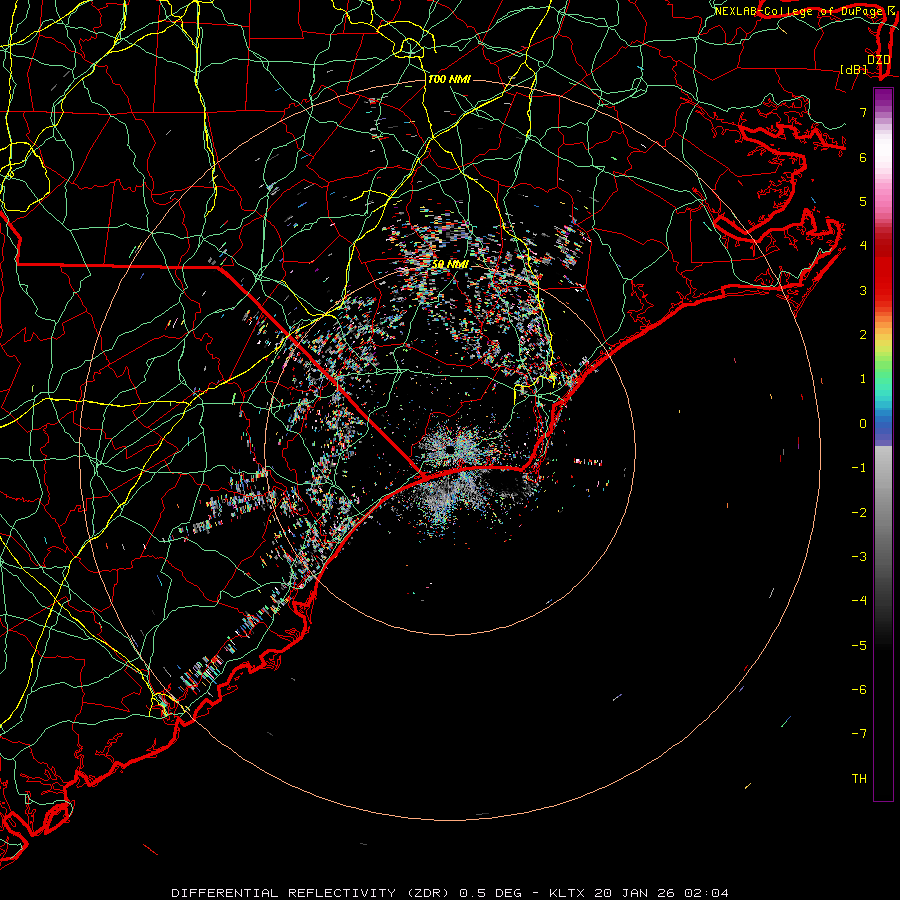Select the 4 dB scale label
The width and height of the screenshot is (900, 900).
coord(863,246)
